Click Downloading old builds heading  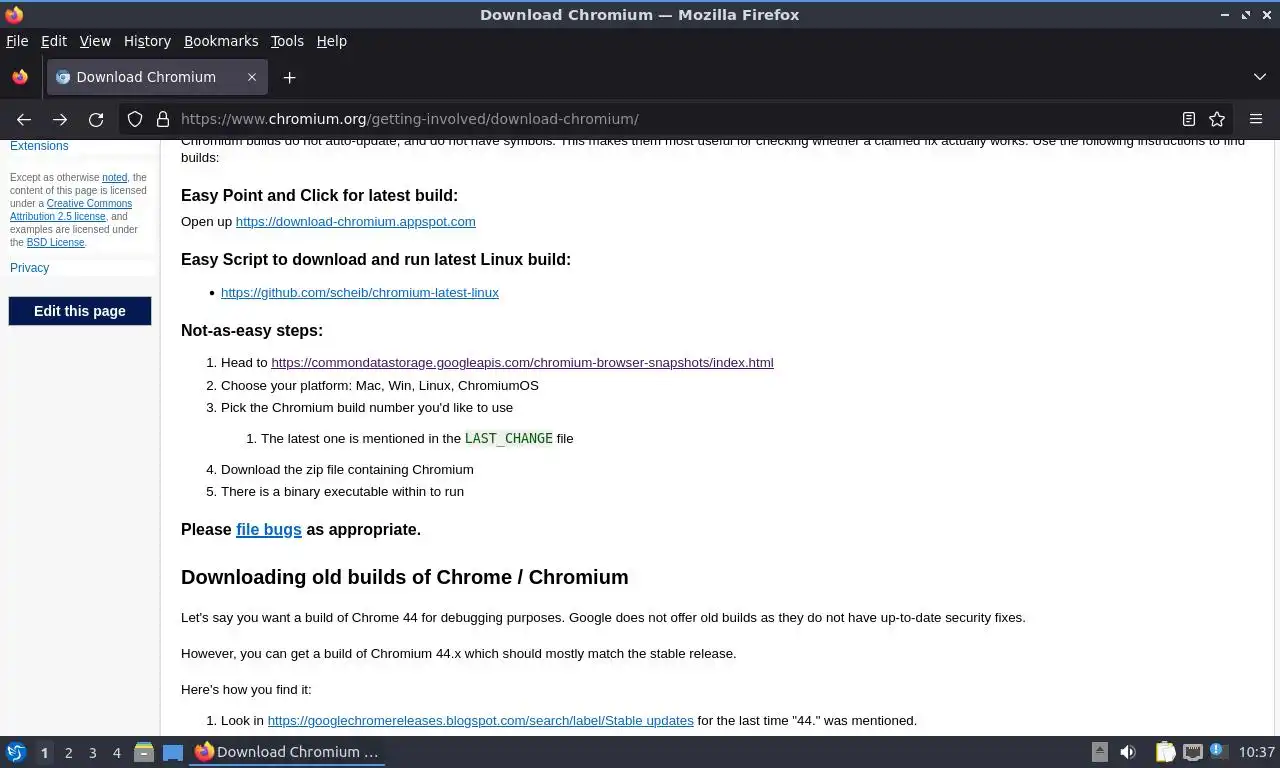(x=405, y=577)
